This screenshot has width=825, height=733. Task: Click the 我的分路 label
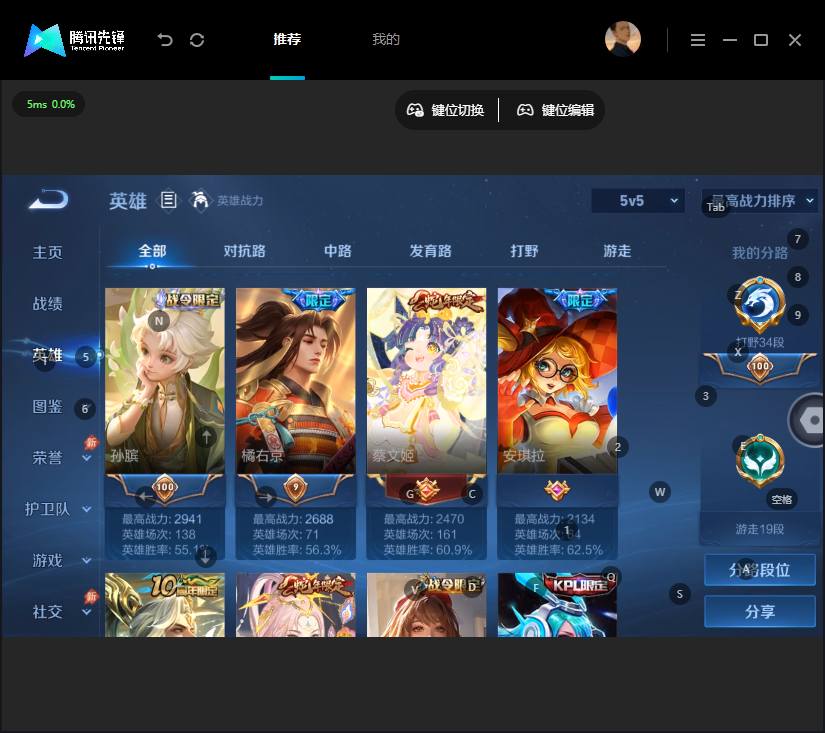760,253
